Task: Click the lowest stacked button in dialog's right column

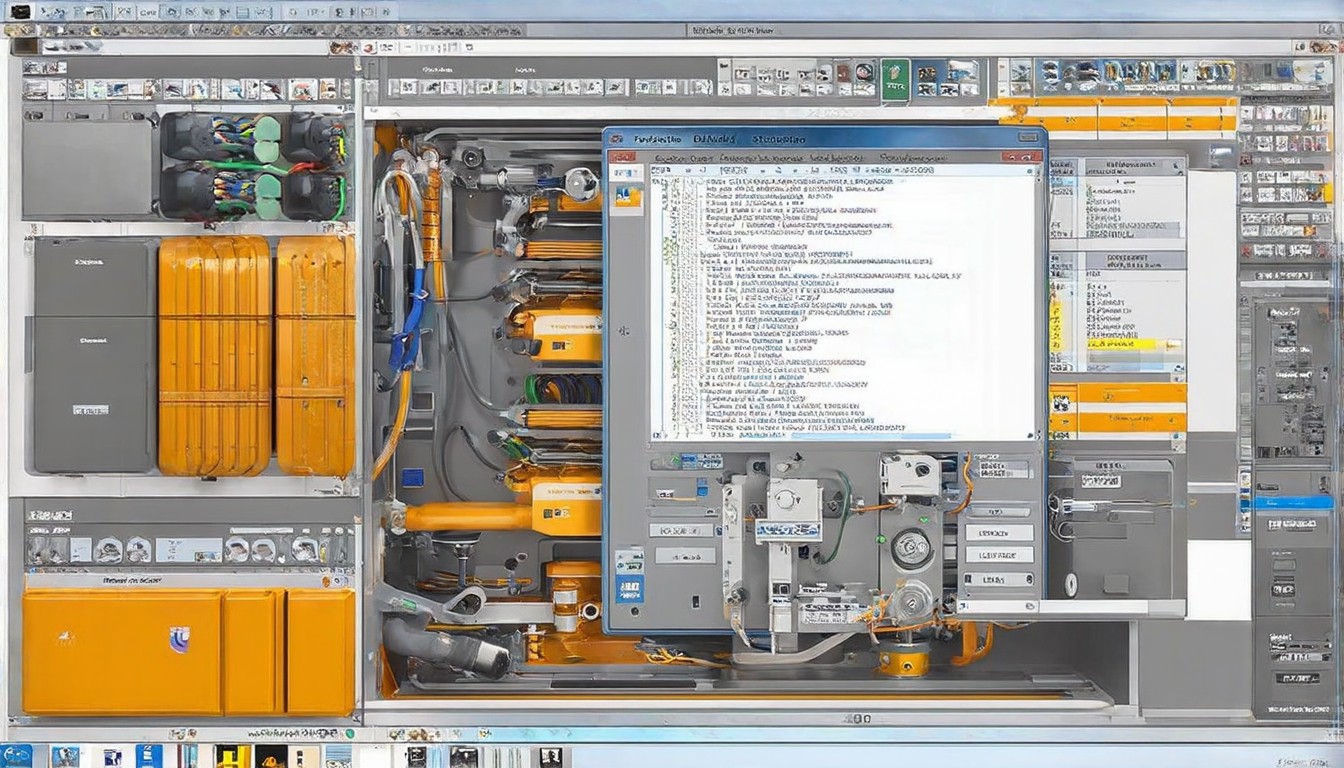Action: tap(999, 579)
